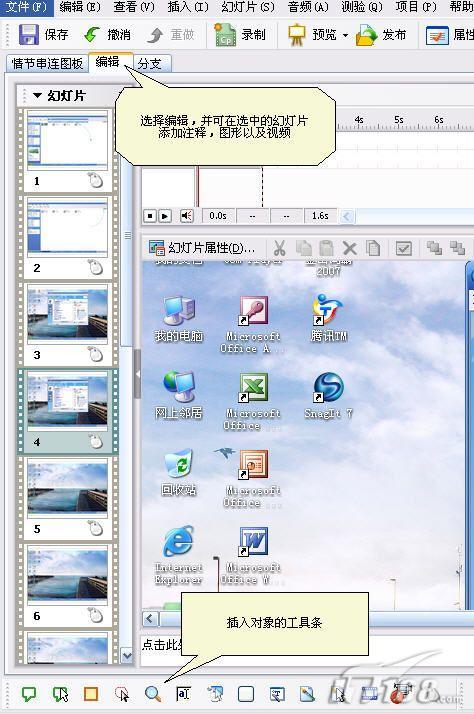Screen dimensions: 474x714
Task: Insert a click box object
Action: [122, 694]
